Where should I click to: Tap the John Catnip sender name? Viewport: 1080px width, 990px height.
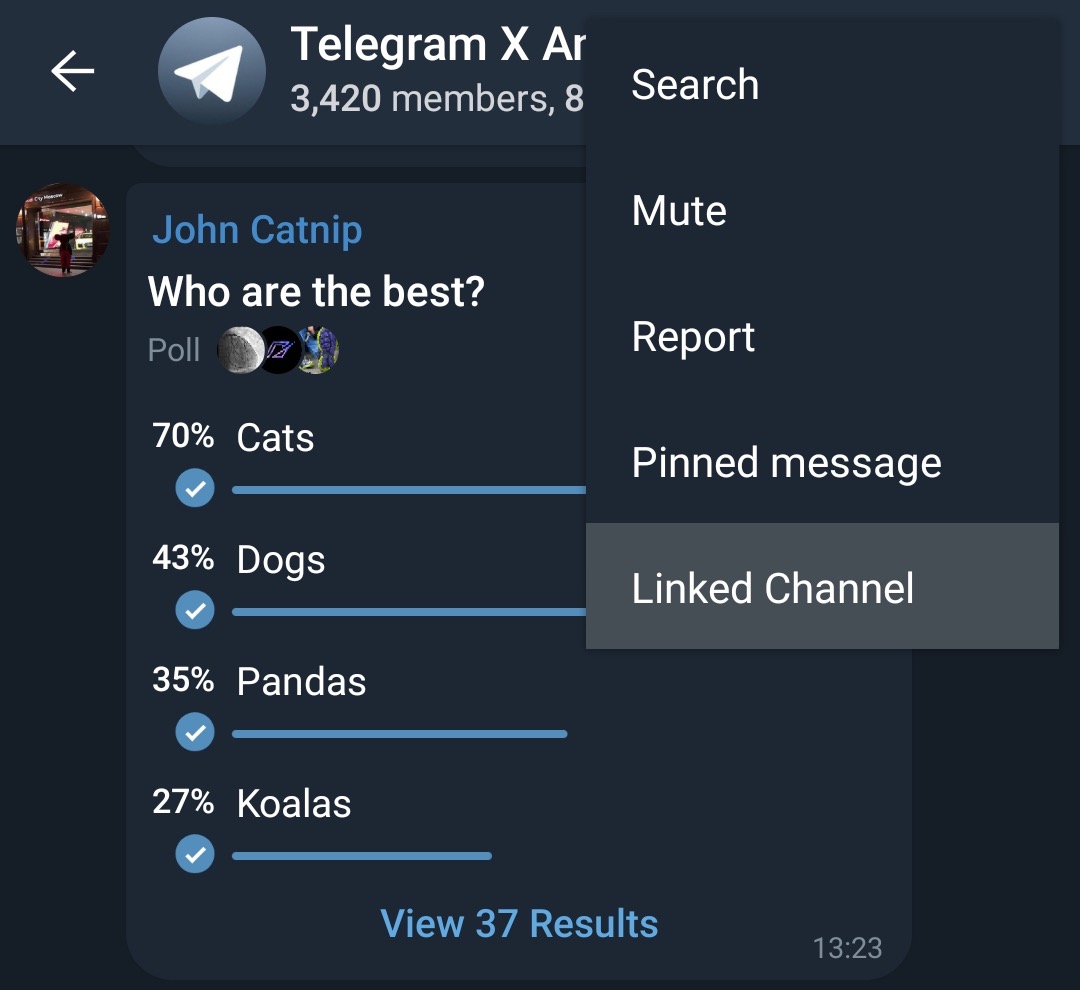click(257, 230)
